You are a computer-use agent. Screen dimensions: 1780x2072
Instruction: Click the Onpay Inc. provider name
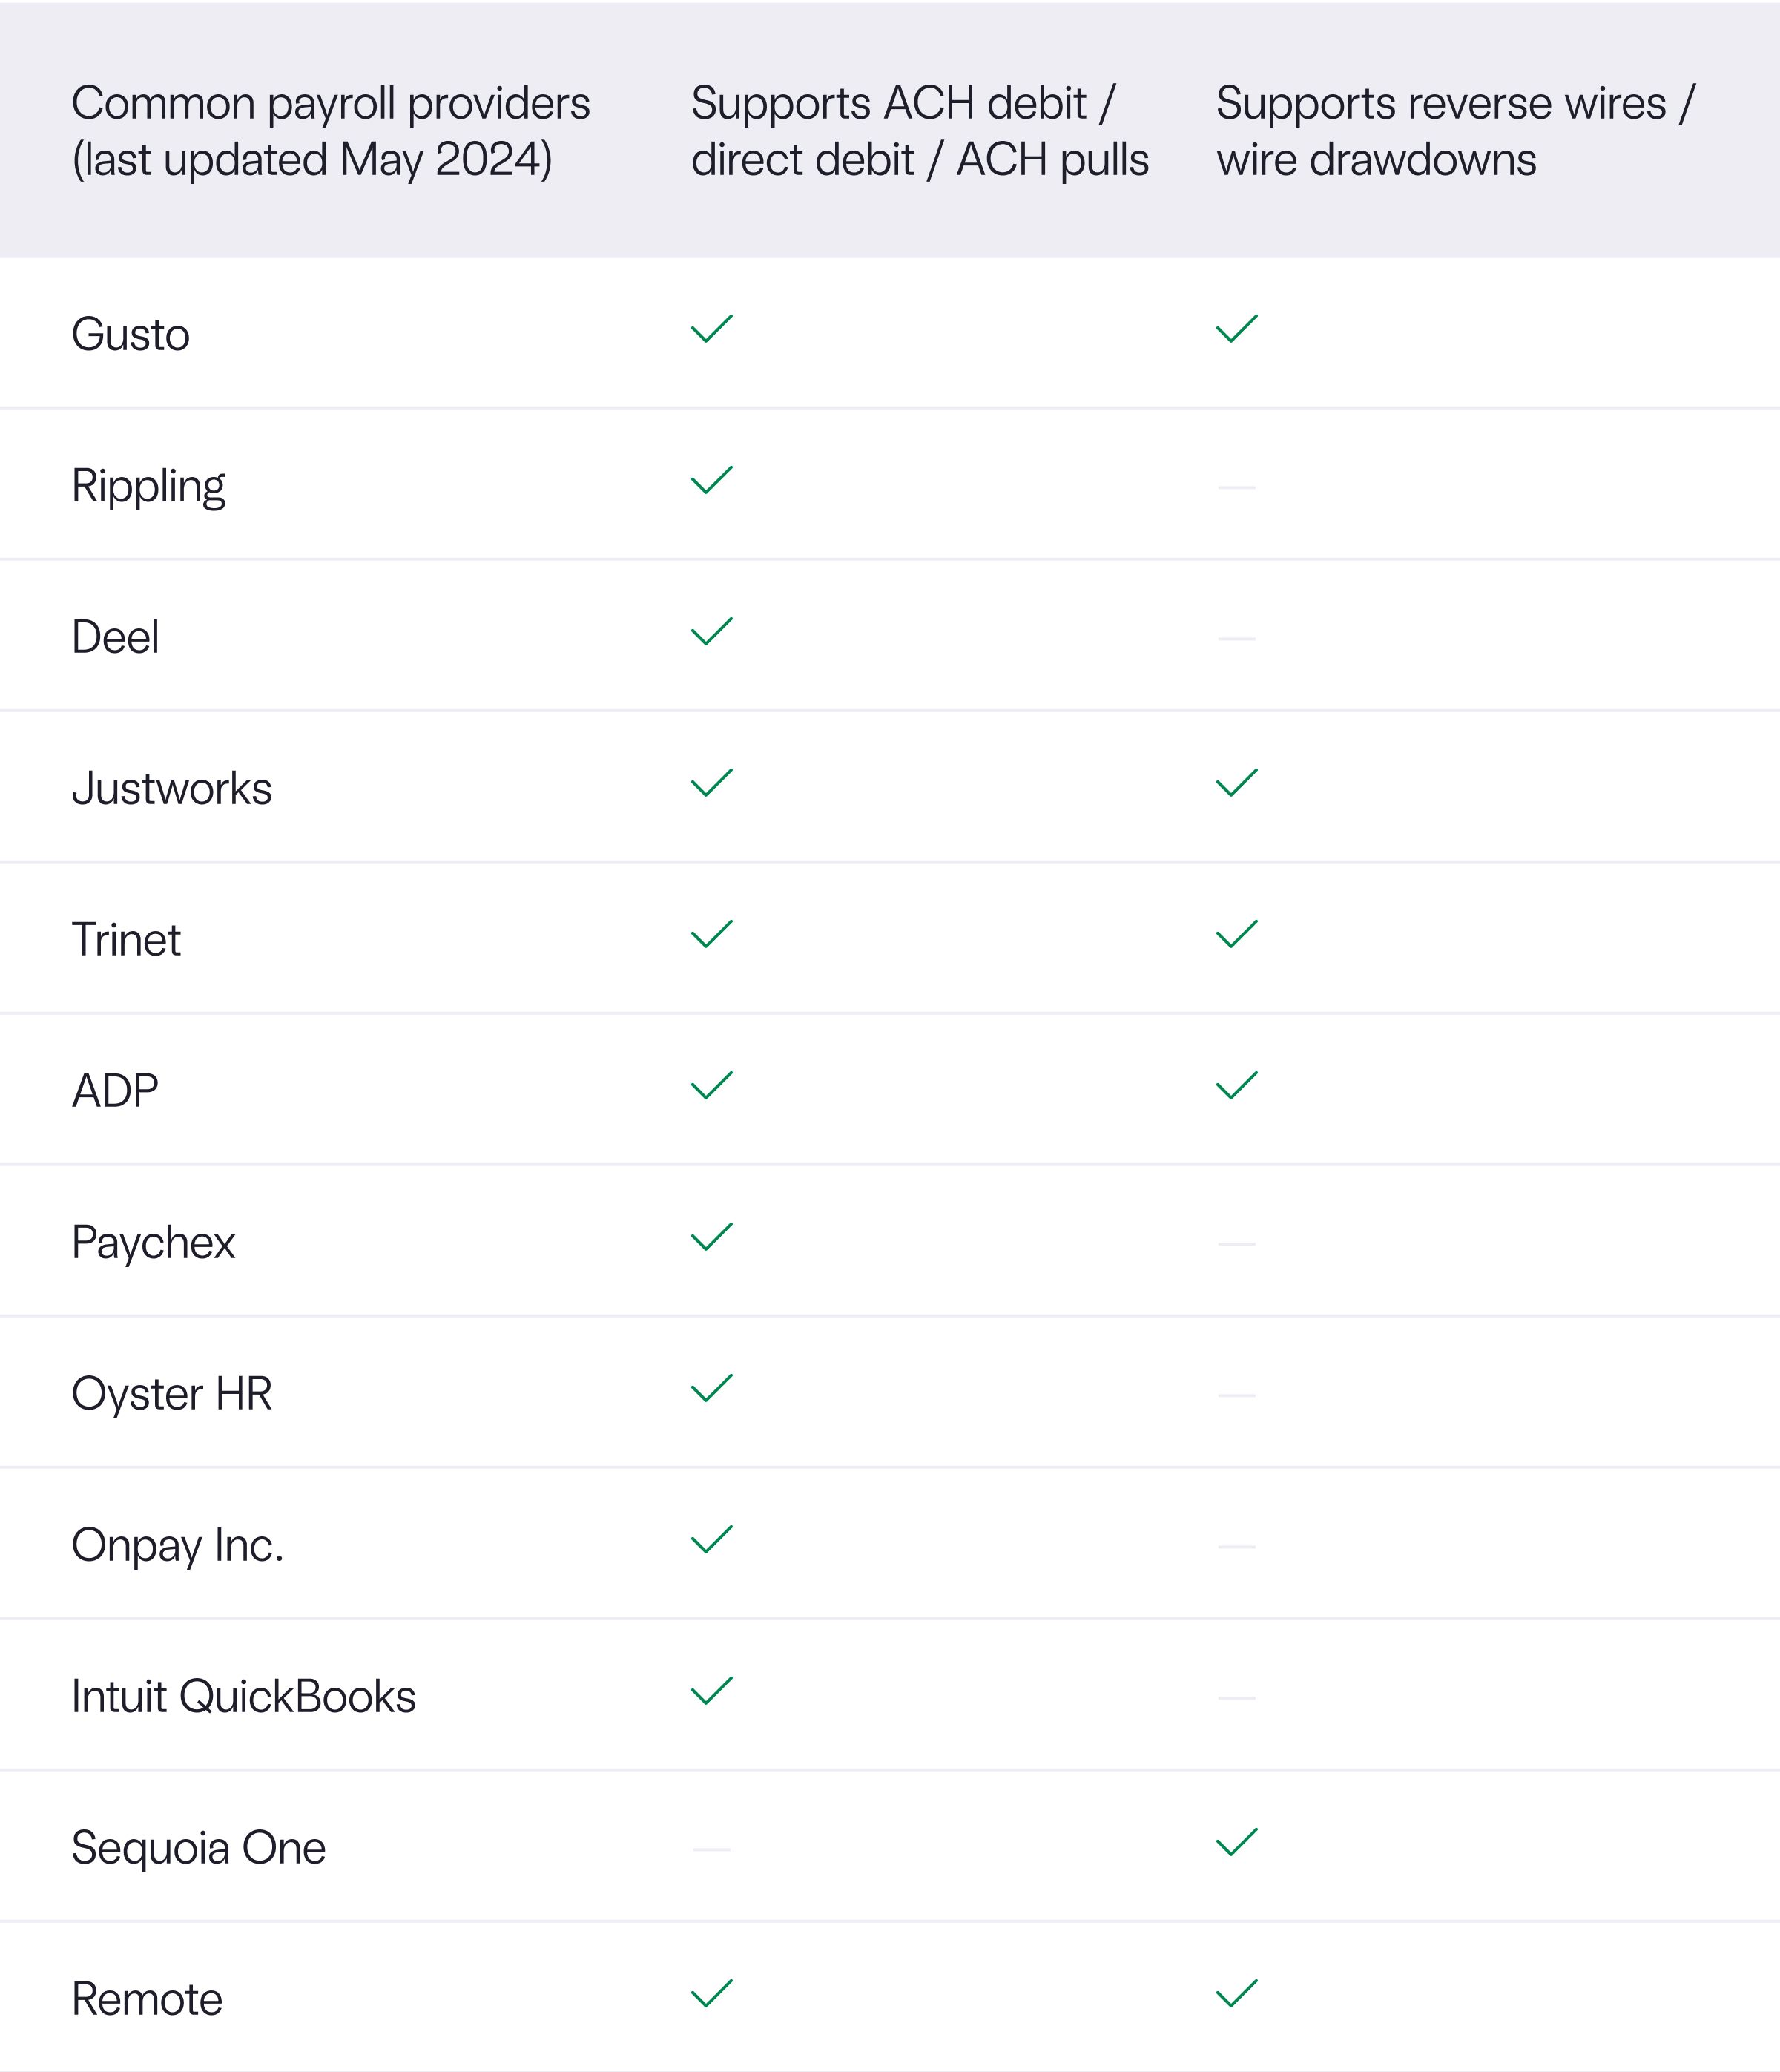(x=178, y=1546)
